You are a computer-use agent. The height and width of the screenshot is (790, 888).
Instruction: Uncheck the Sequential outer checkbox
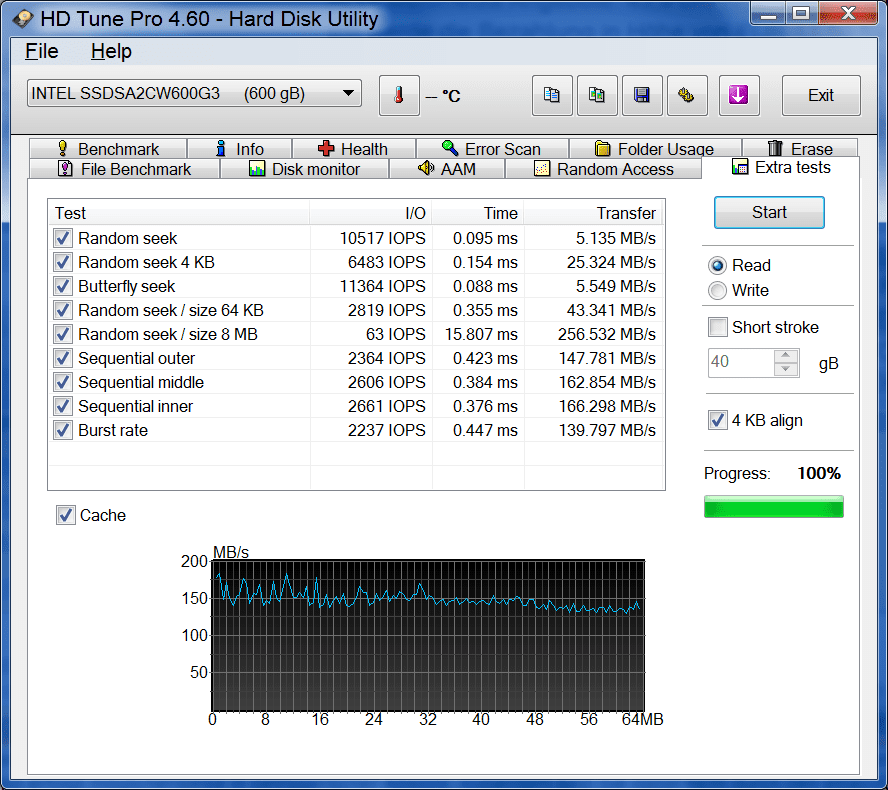pos(63,358)
